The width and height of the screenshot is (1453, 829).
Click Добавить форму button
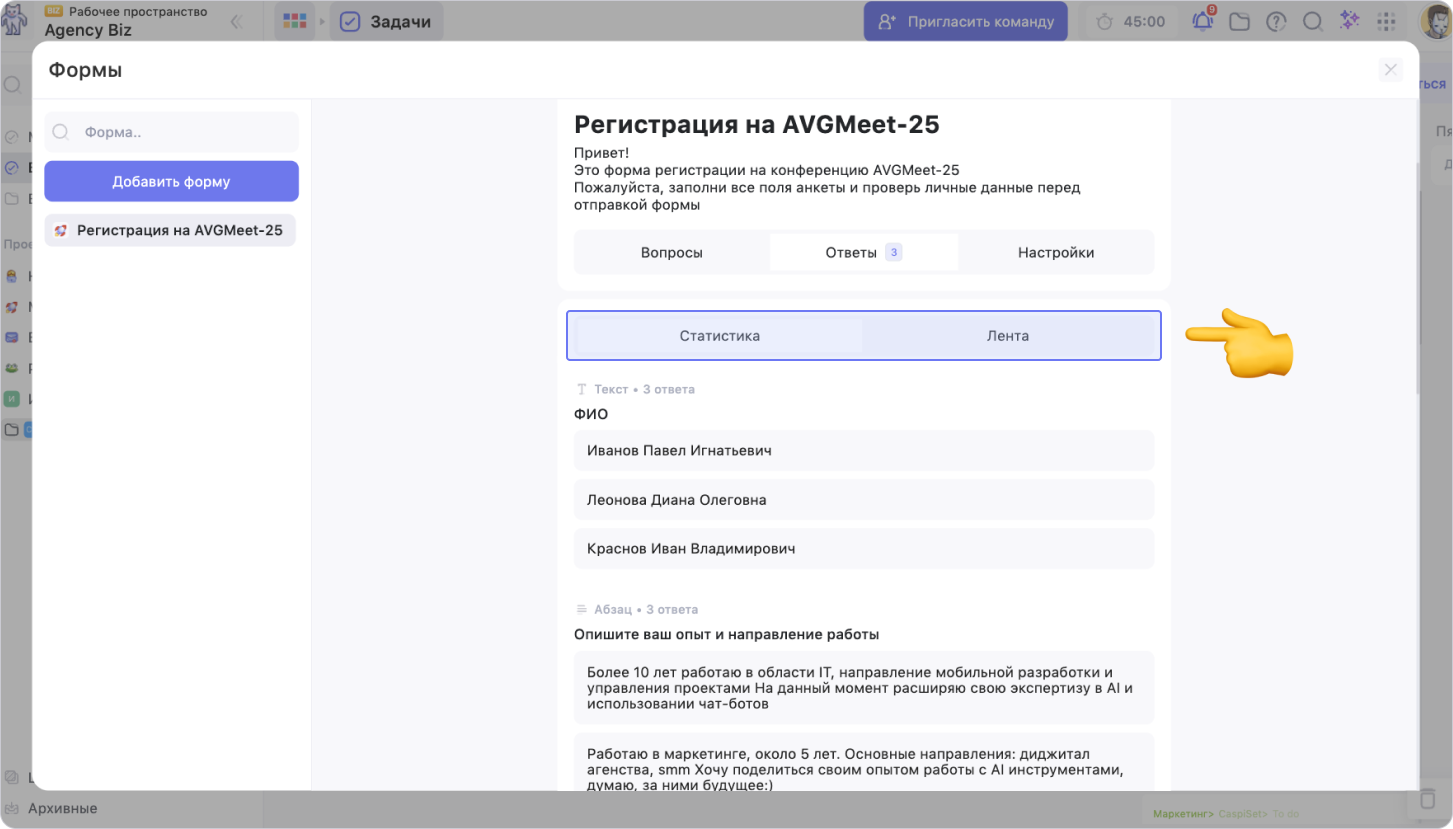(x=171, y=182)
